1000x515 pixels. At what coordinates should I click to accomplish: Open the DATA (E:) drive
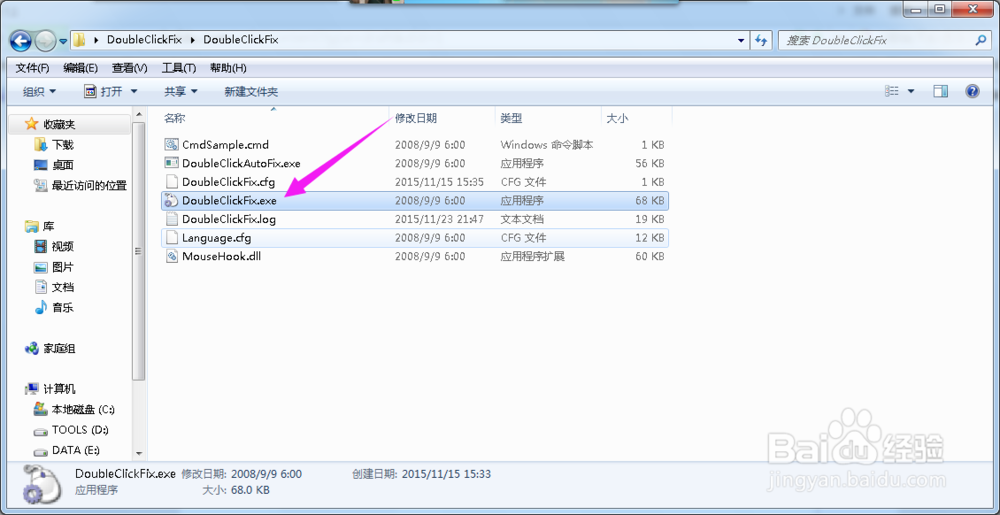pos(76,450)
